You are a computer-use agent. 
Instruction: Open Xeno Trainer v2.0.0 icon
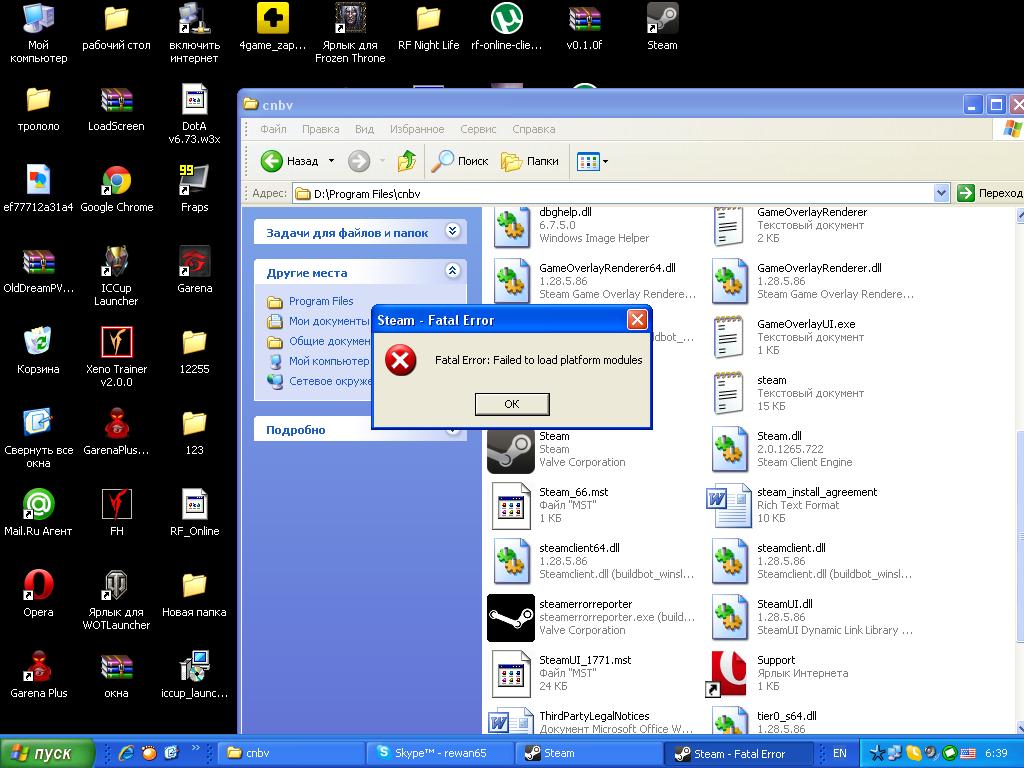116,357
